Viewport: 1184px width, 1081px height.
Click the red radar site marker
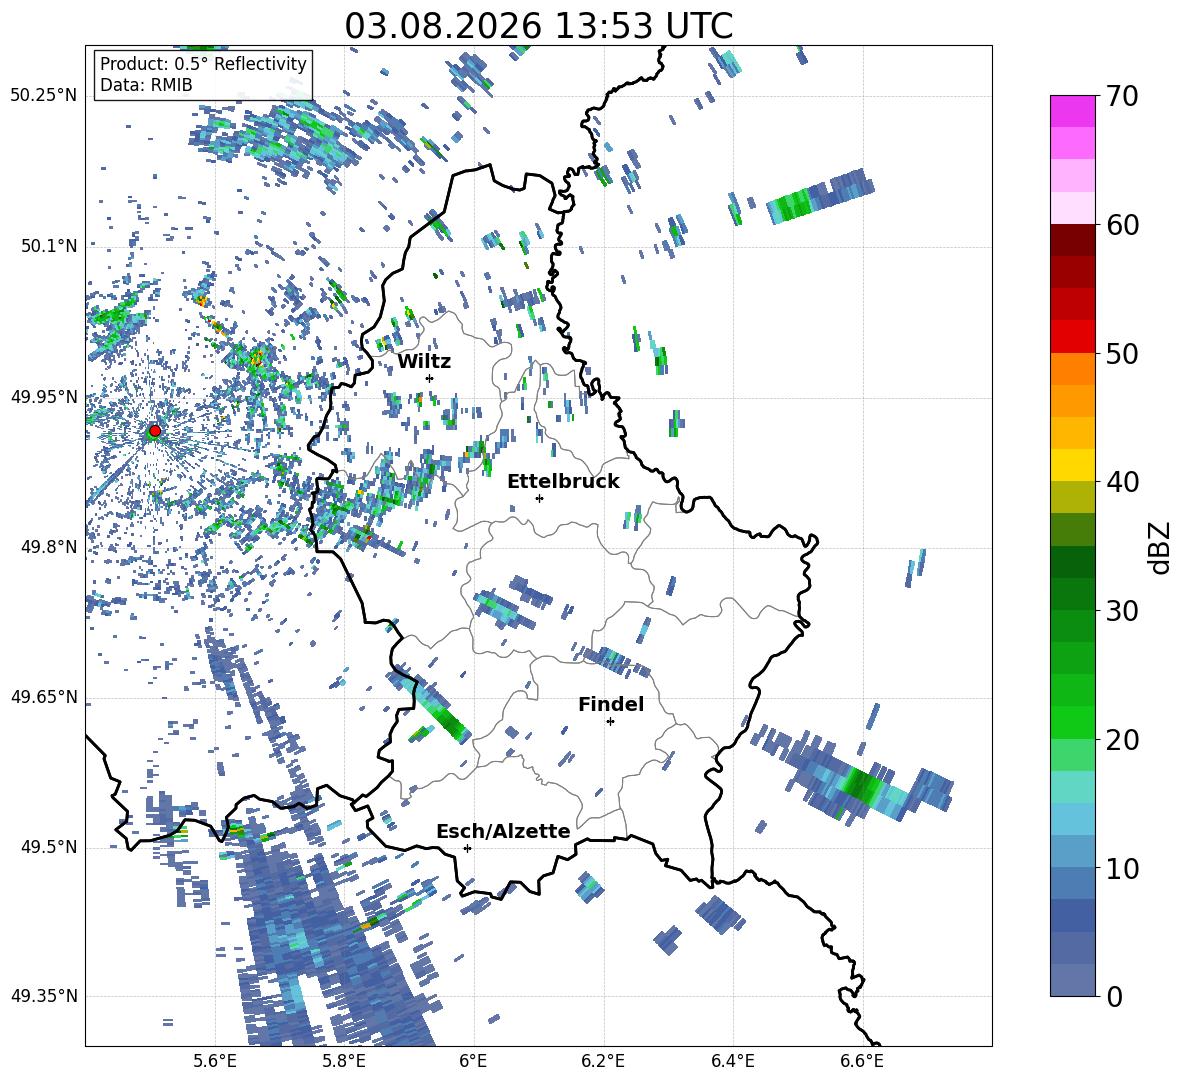point(155,430)
